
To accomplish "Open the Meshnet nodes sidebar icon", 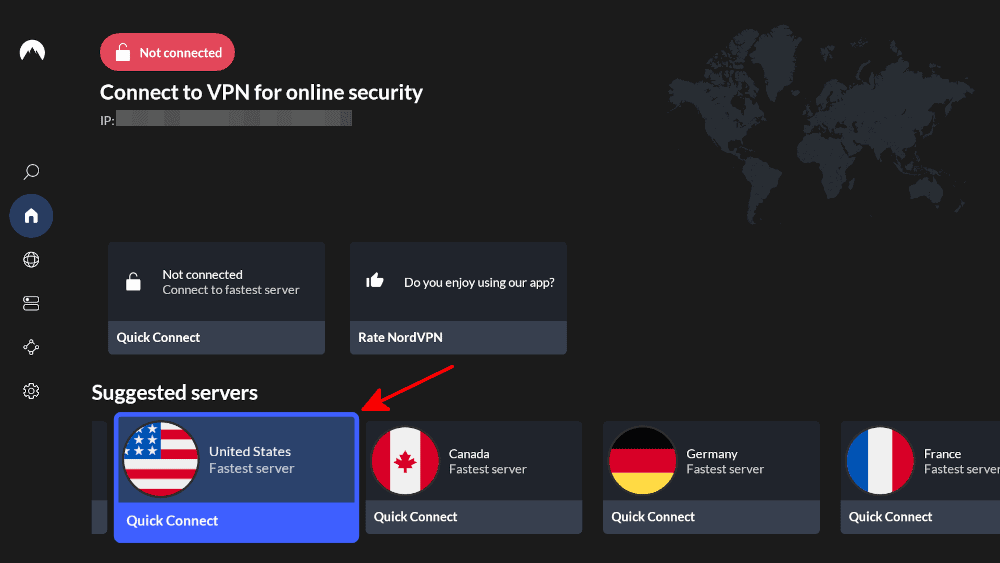I will pos(31,347).
